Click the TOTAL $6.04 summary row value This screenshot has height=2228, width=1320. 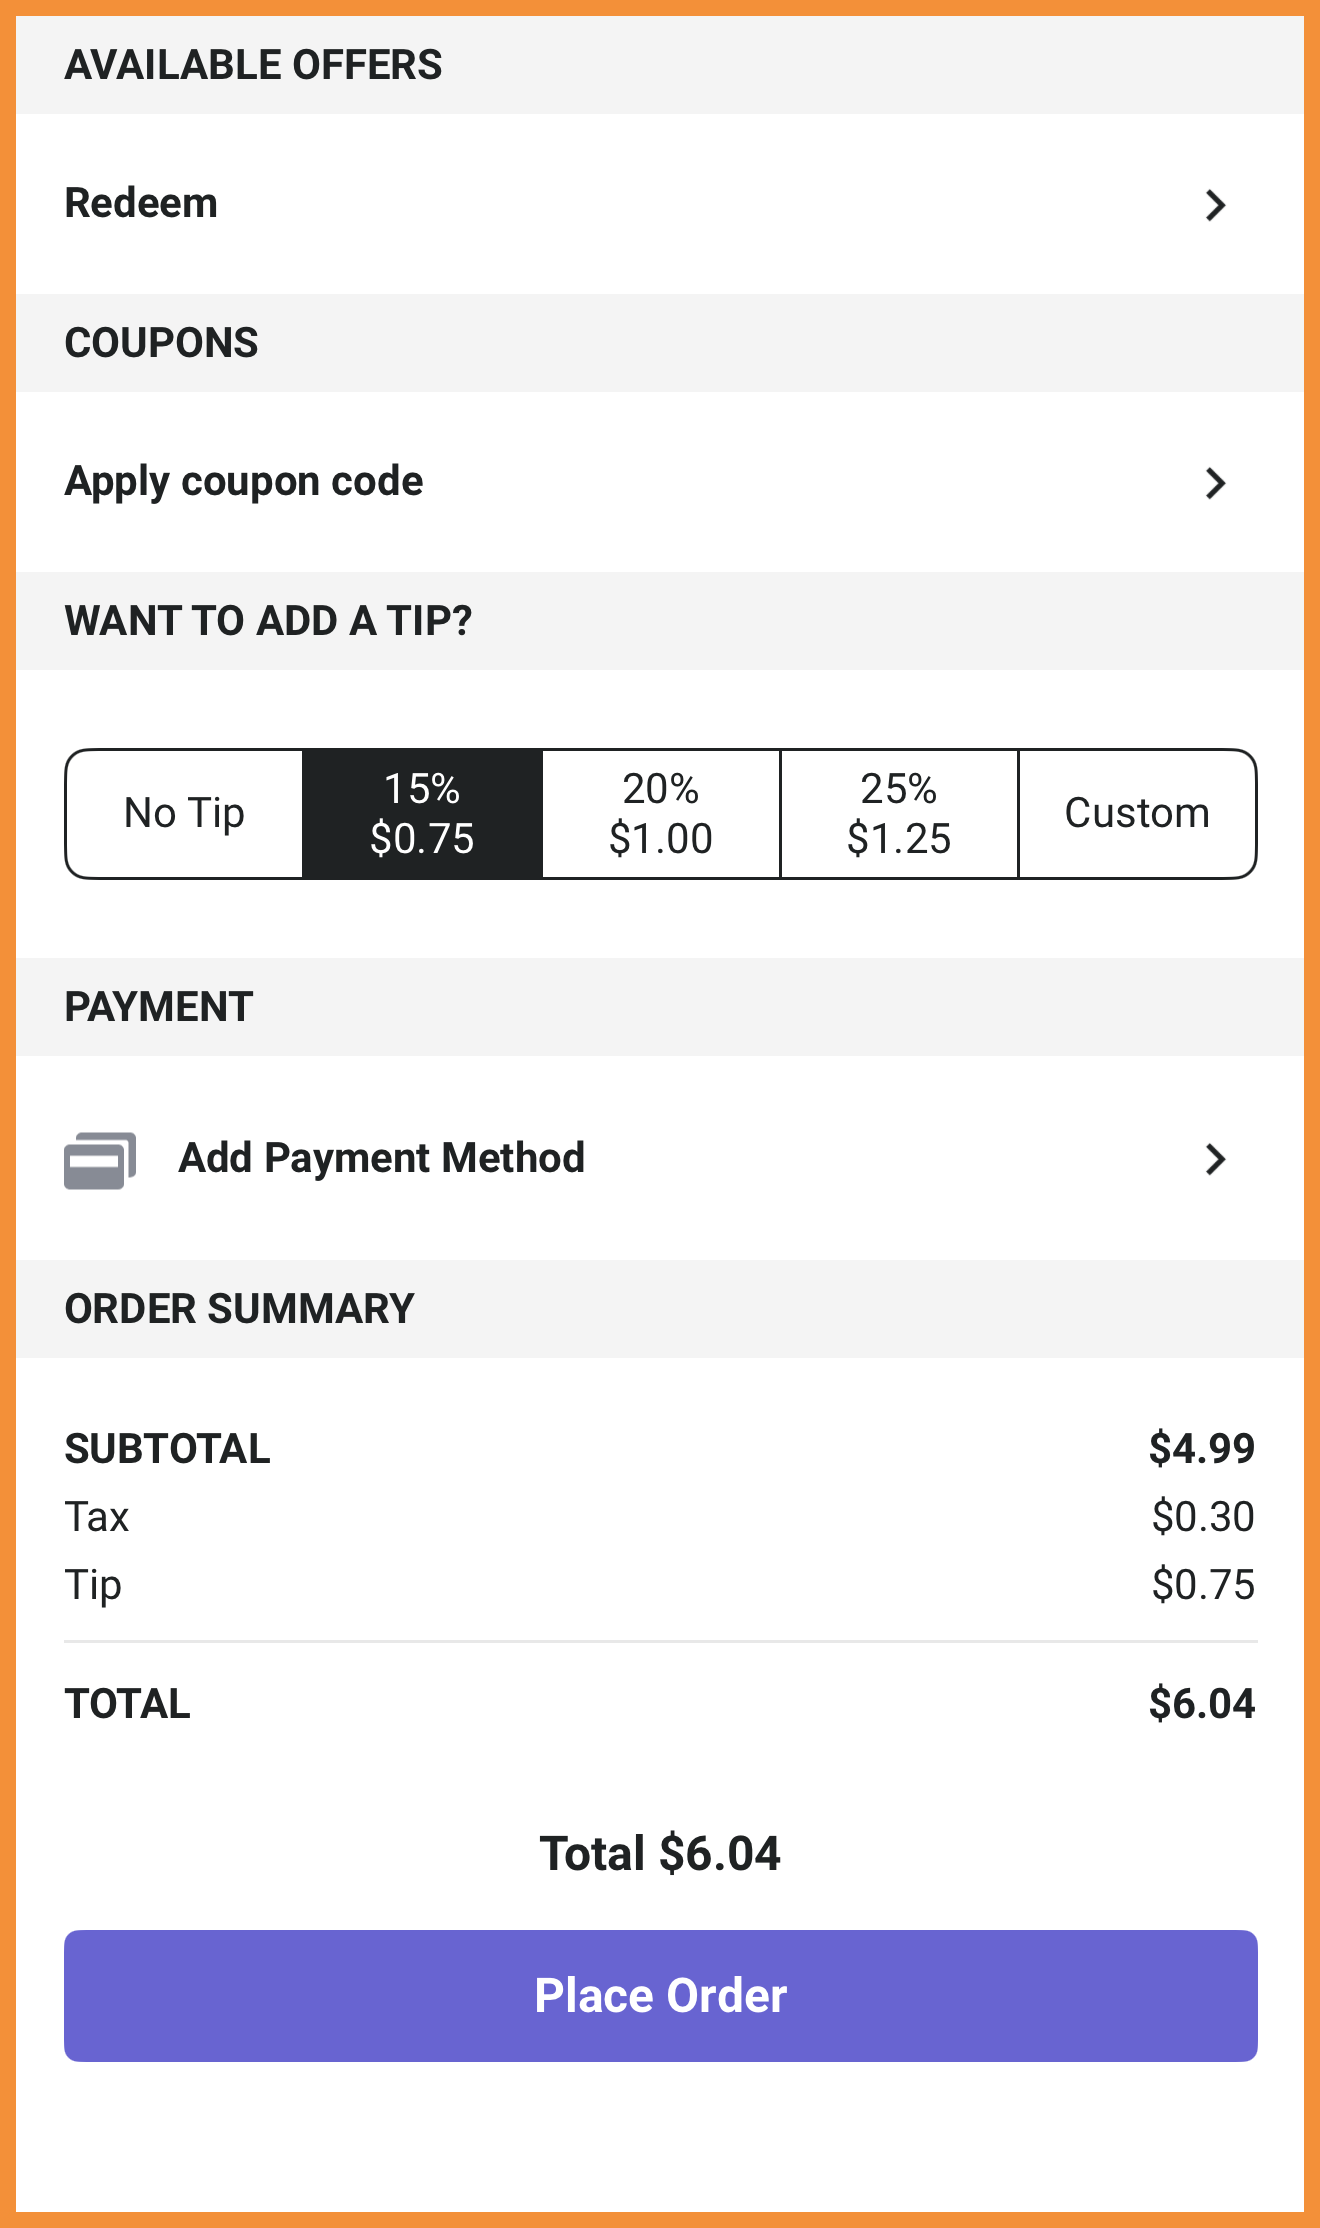(x=1201, y=1703)
